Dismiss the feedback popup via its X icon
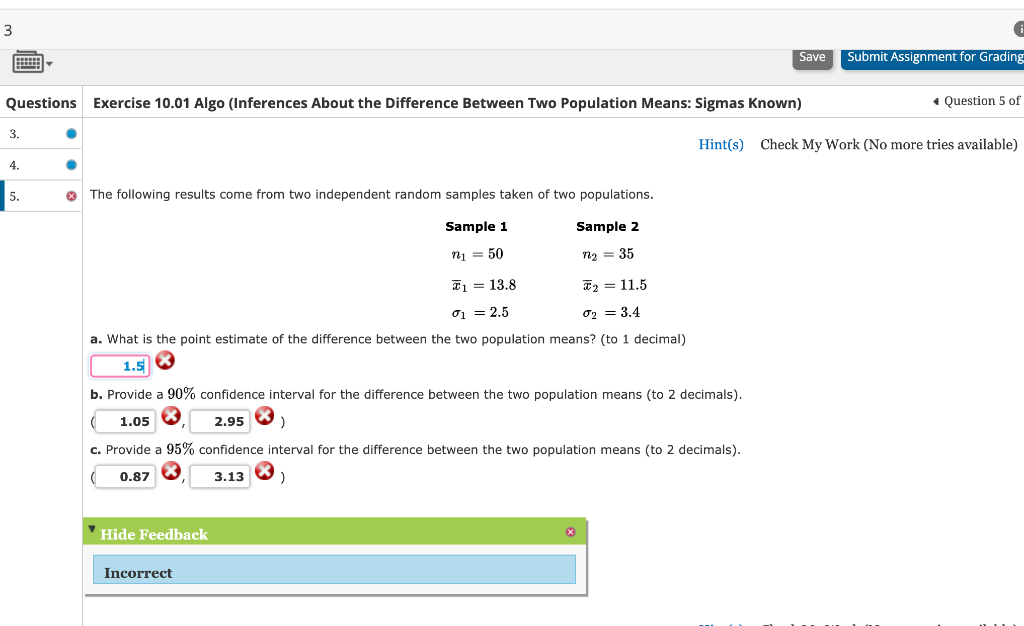Viewport: 1024px width, 626px height. tap(571, 531)
